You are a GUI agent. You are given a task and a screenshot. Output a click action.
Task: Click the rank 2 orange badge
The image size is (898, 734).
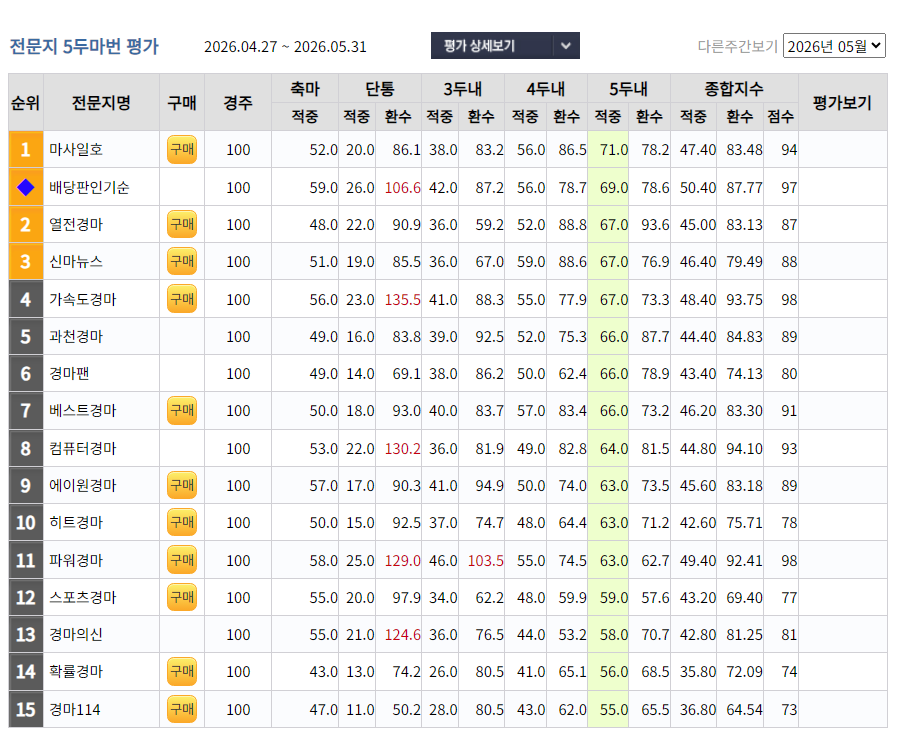click(26, 224)
